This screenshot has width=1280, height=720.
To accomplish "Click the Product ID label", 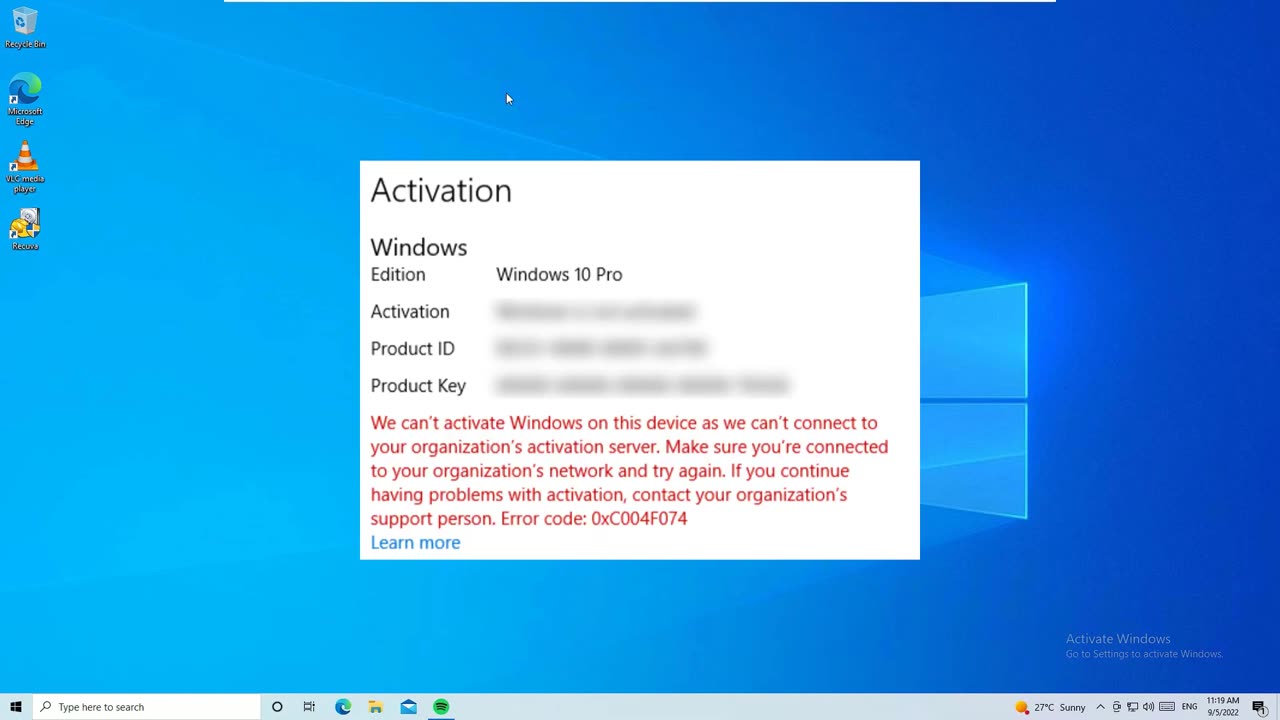I will coord(412,349).
